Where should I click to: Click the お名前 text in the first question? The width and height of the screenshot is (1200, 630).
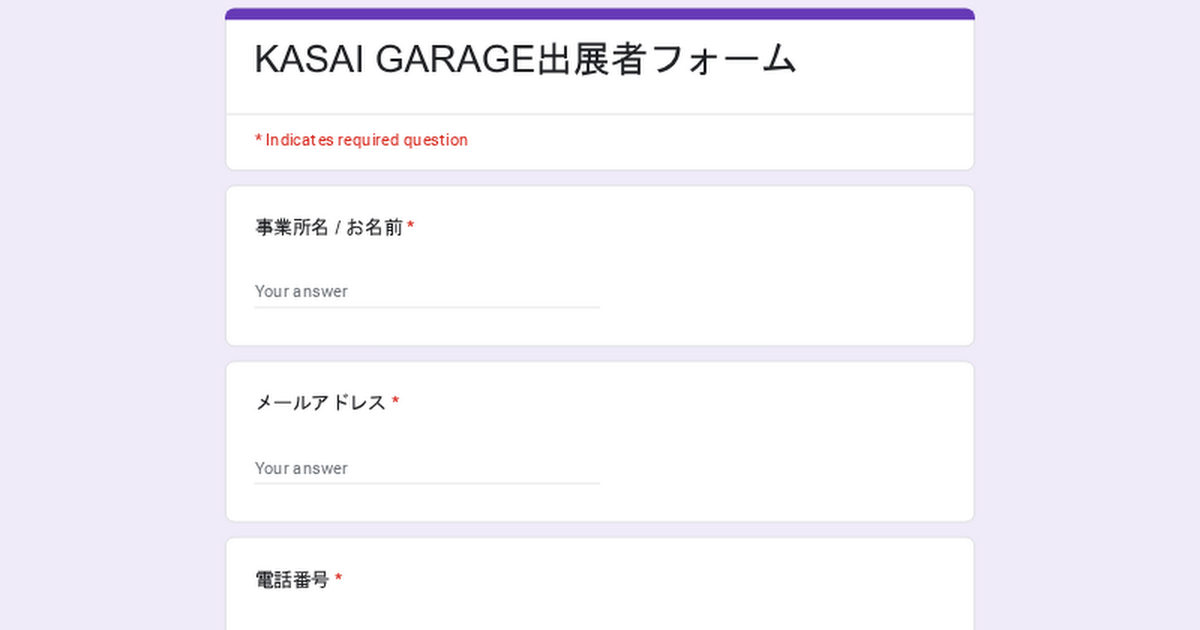click(375, 228)
